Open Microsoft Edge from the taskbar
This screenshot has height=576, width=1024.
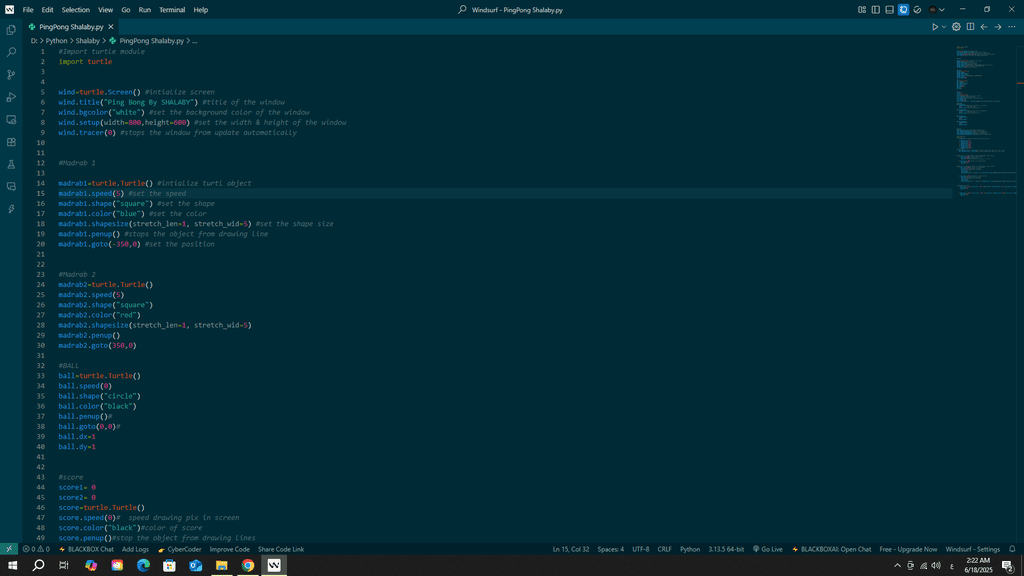point(143,566)
